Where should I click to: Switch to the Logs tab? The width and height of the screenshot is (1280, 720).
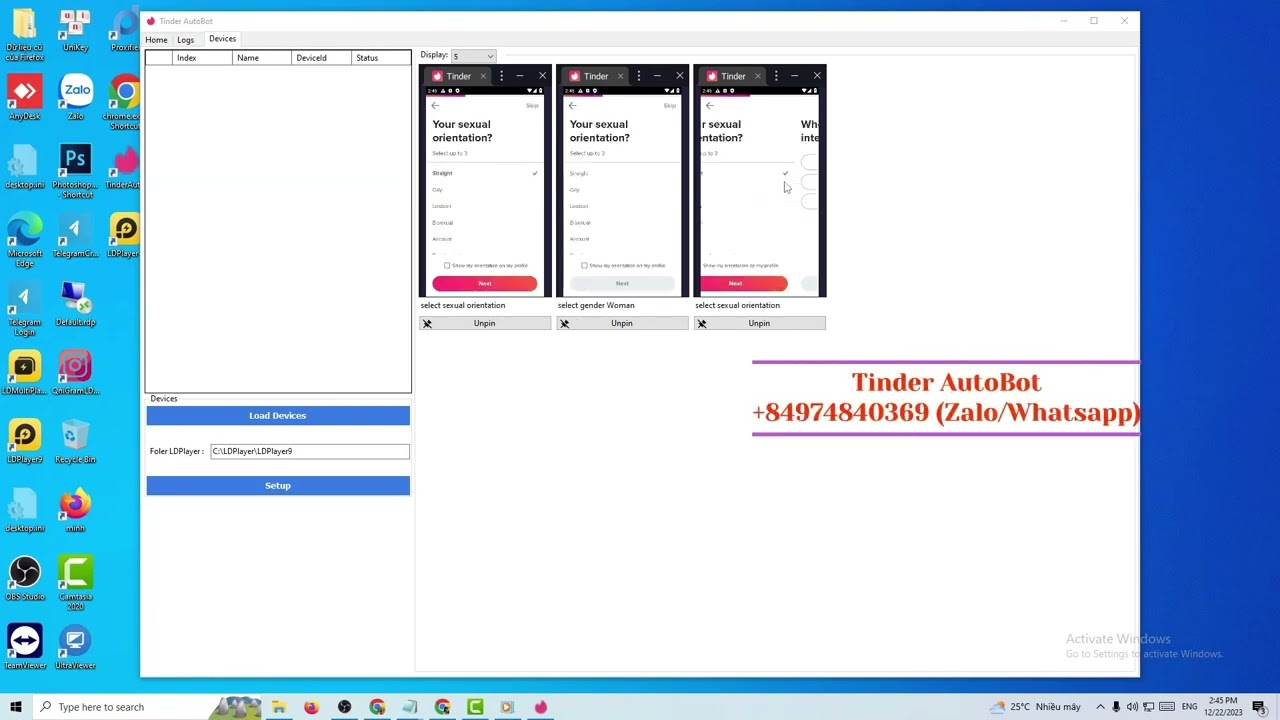coord(186,40)
